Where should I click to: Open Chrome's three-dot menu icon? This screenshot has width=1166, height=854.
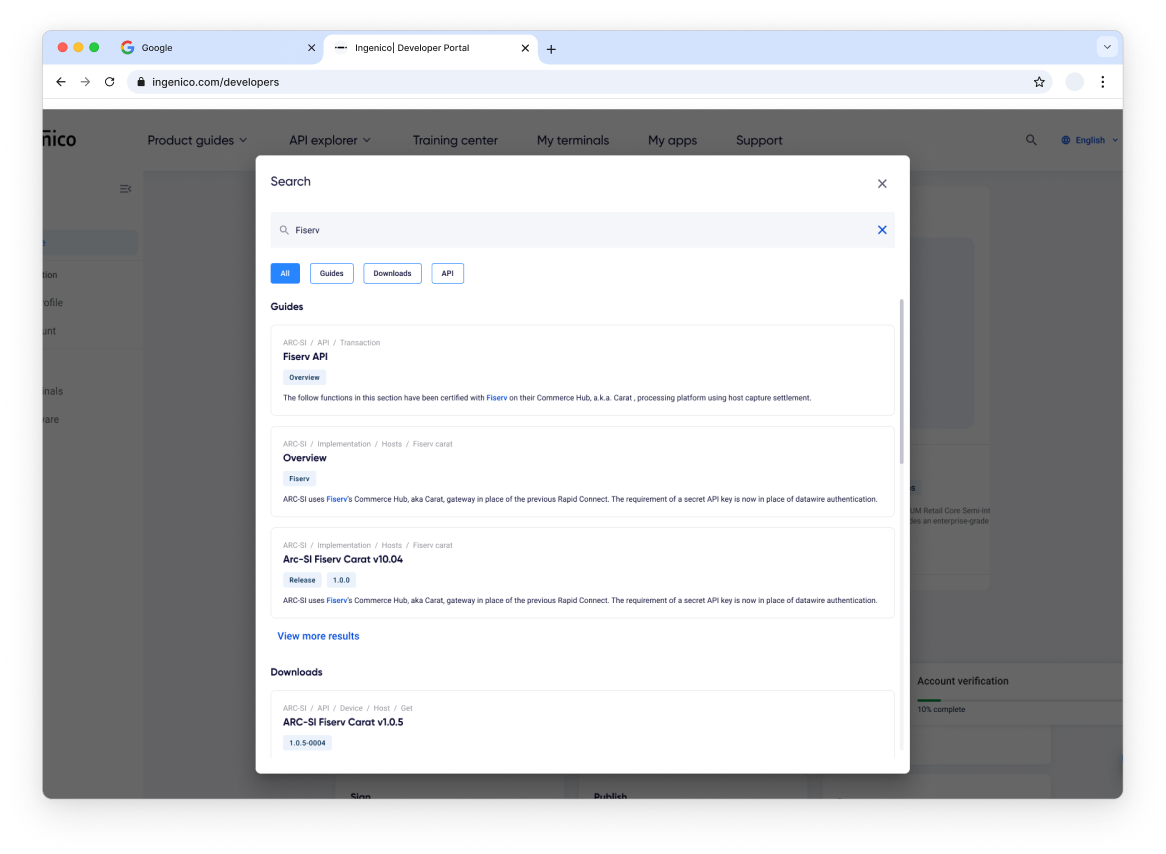point(1102,82)
